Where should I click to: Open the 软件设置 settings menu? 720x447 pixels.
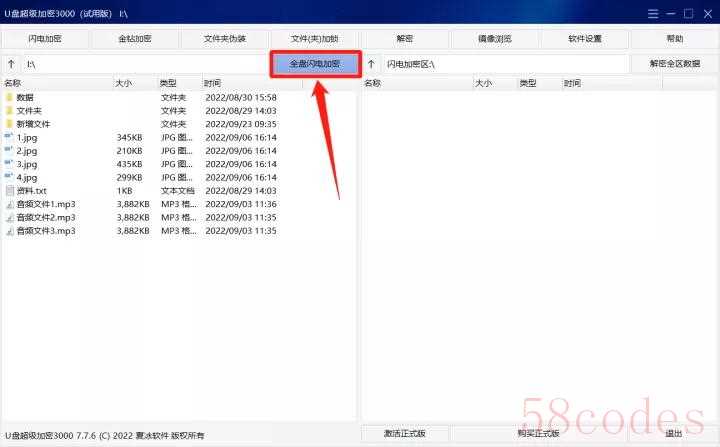pos(585,39)
